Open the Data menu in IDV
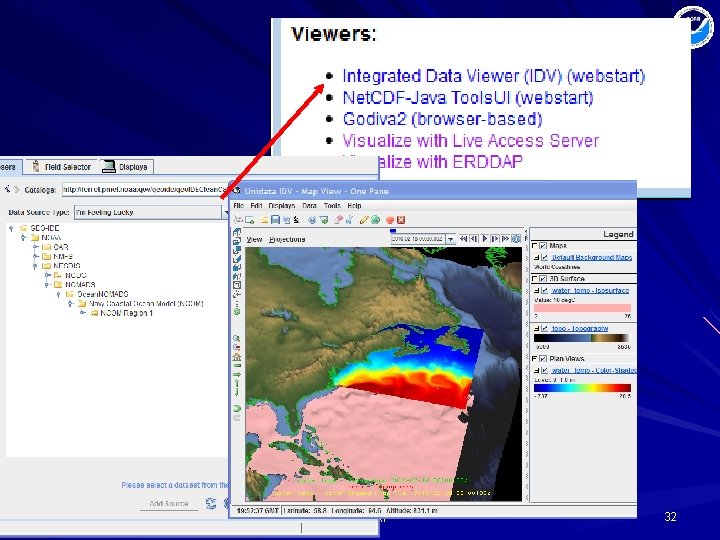This screenshot has height=540, width=720. [x=309, y=206]
